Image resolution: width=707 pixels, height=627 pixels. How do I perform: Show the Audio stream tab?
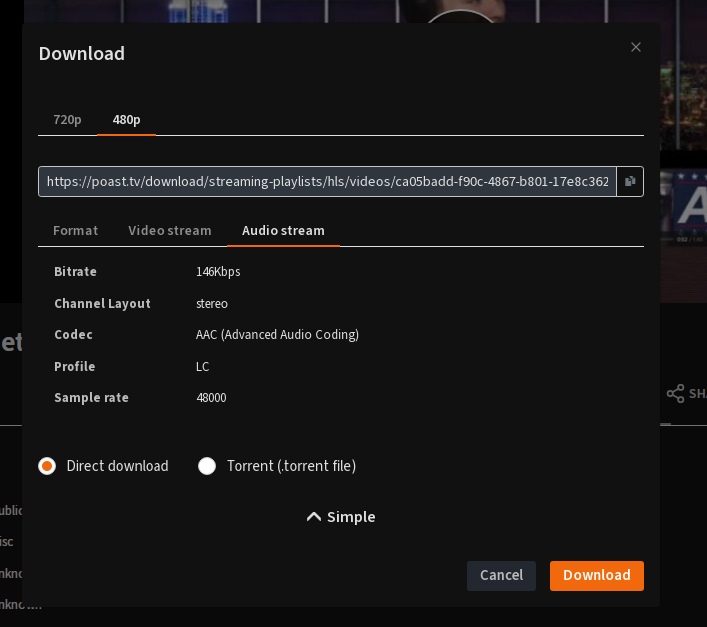pyautogui.click(x=283, y=231)
